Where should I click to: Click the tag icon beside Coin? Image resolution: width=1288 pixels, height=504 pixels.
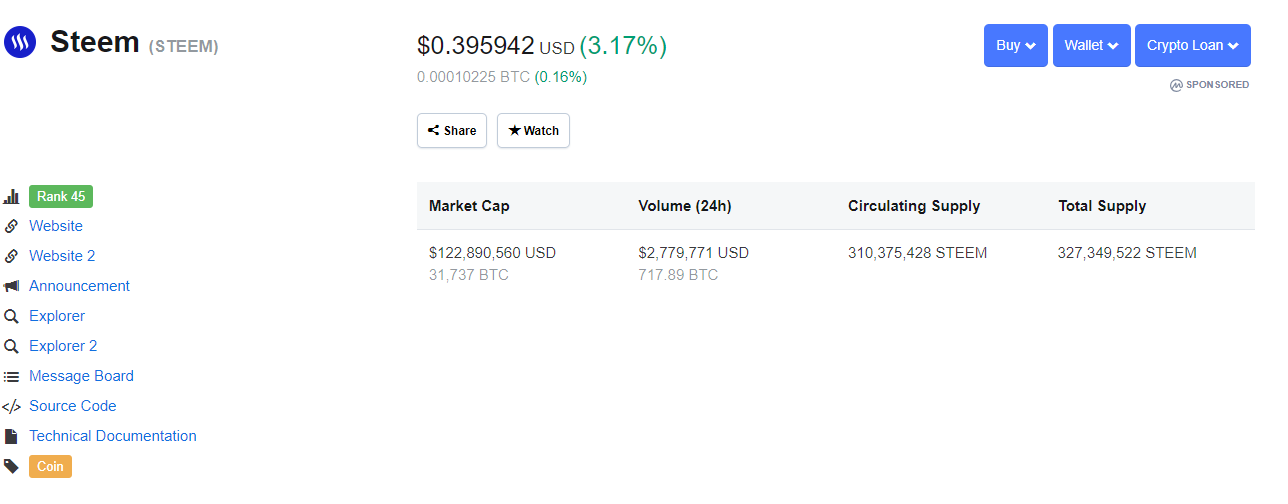(12, 466)
